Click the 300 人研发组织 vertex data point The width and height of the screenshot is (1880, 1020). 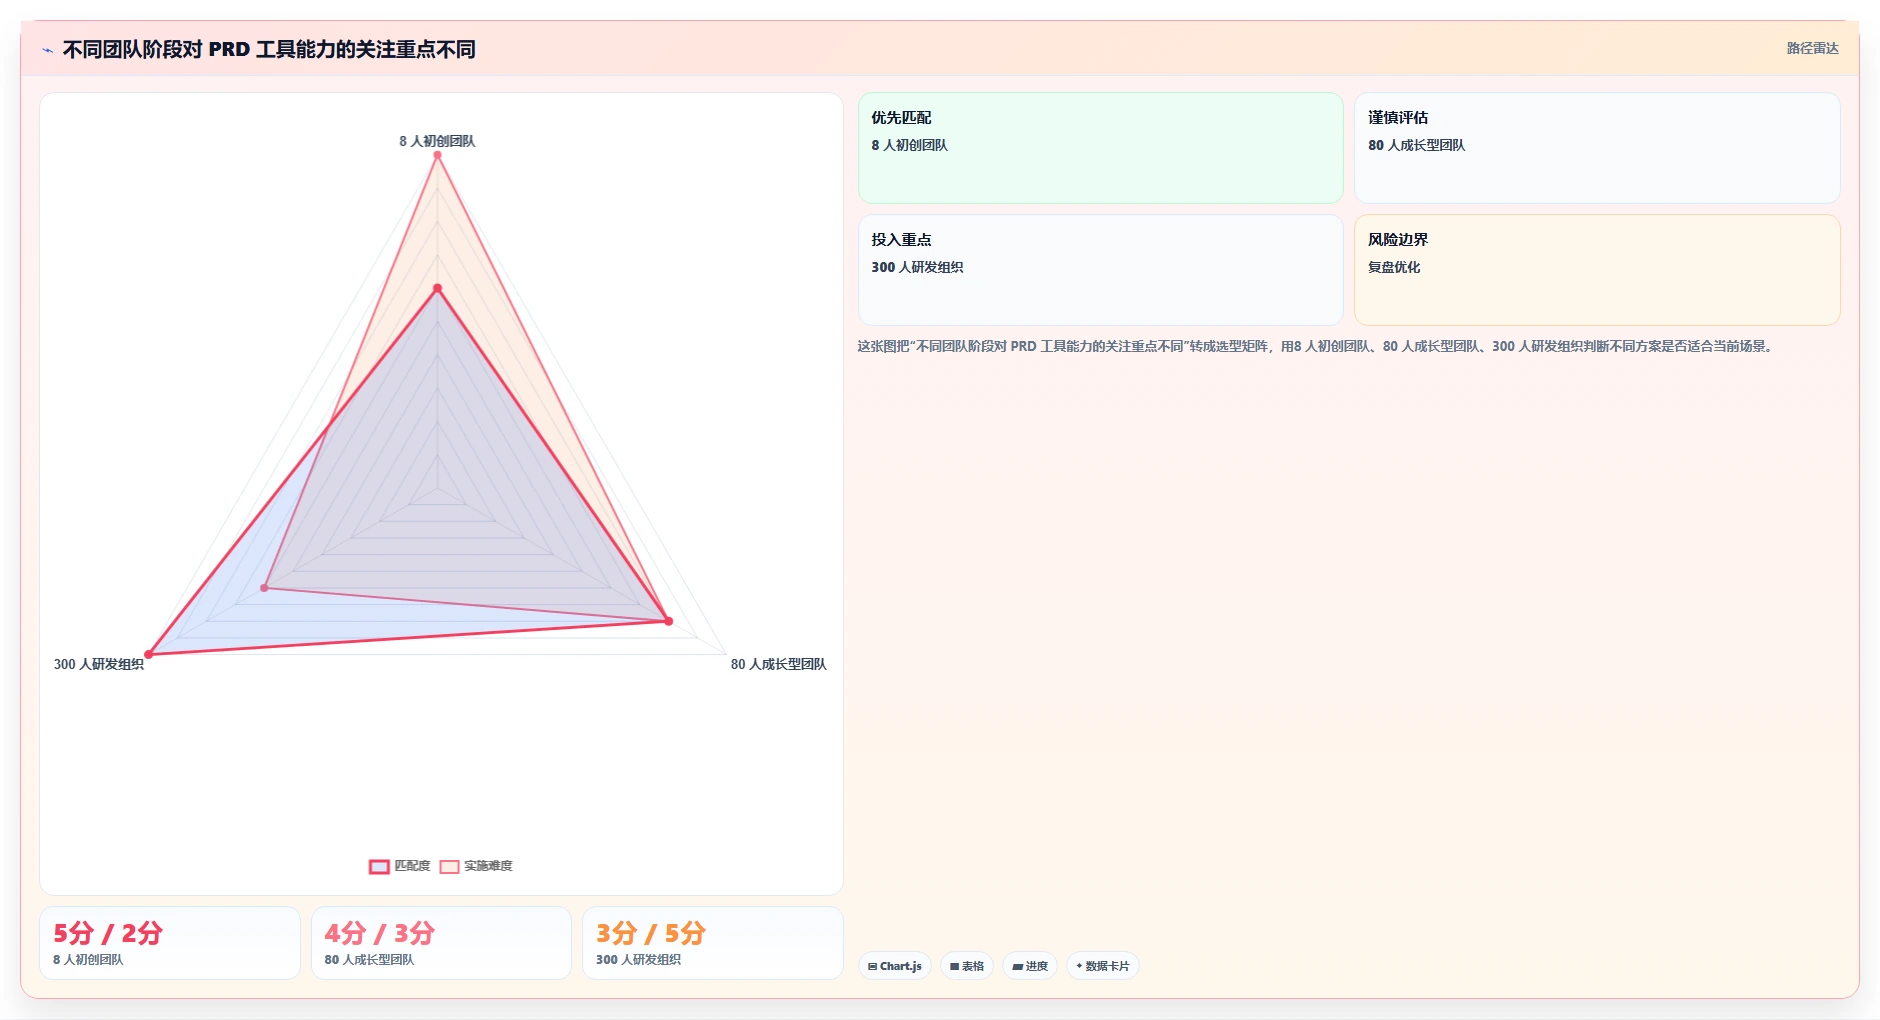point(149,655)
